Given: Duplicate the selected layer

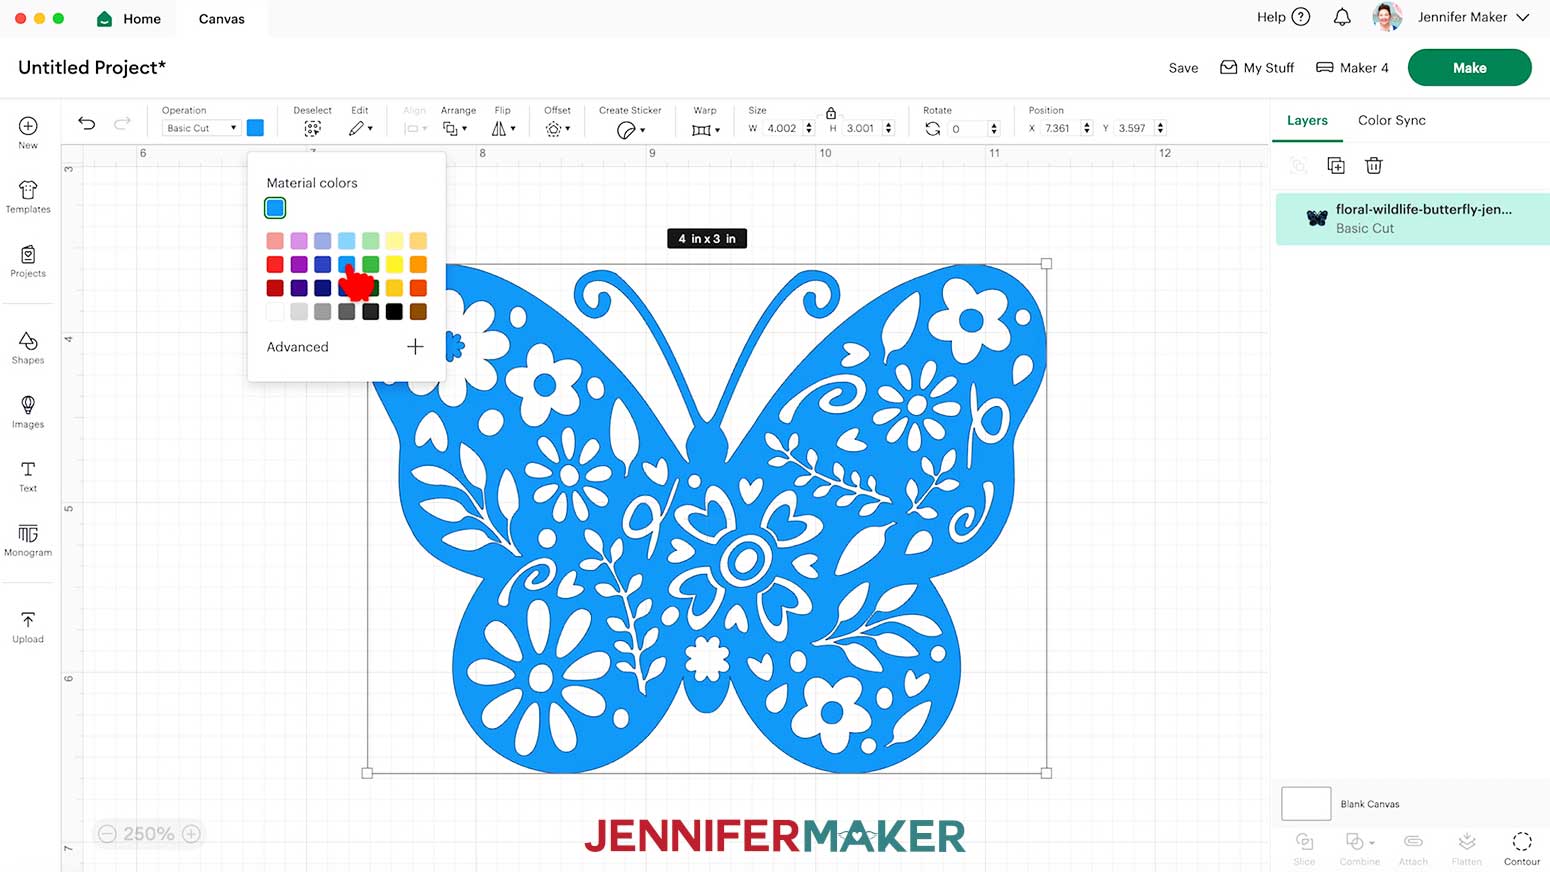Looking at the screenshot, I should click(1336, 166).
